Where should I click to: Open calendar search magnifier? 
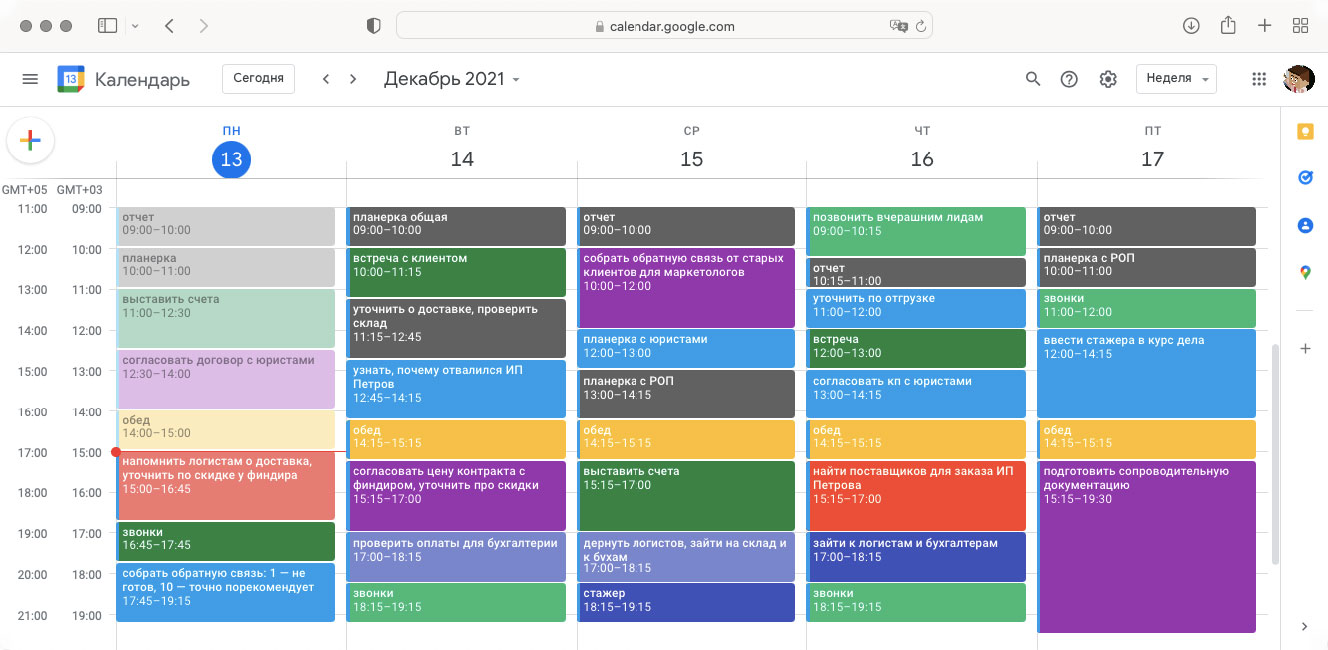(1033, 79)
